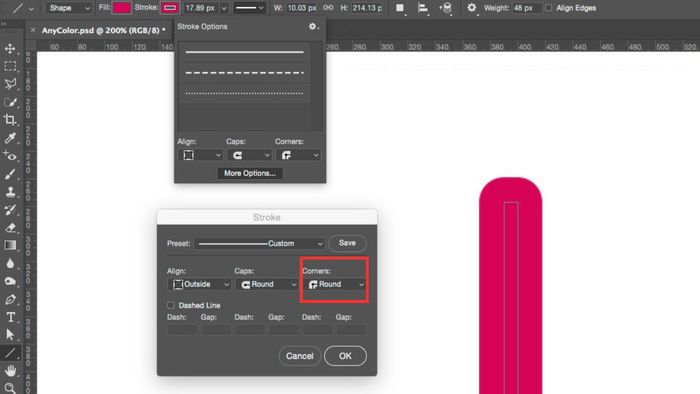Open stroke type dropdown in options bar
This screenshot has width=700, height=394.
point(249,8)
